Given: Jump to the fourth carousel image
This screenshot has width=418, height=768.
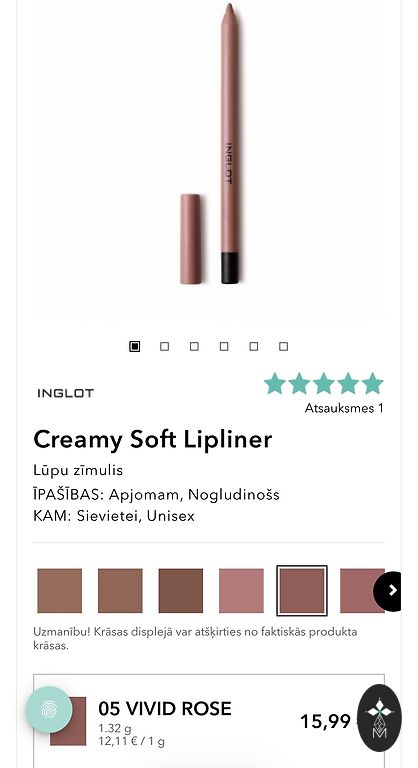Looking at the screenshot, I should [224, 346].
